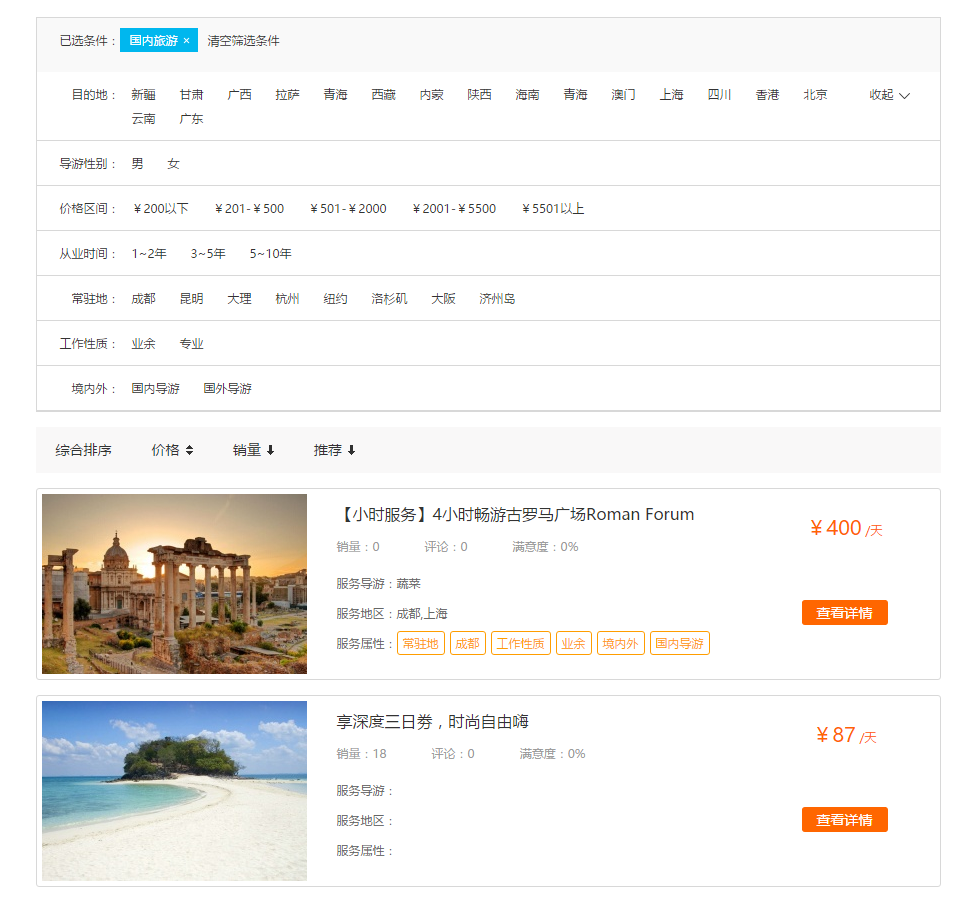Select 女 for guide gender
This screenshot has width=980, height=900.
click(173, 163)
